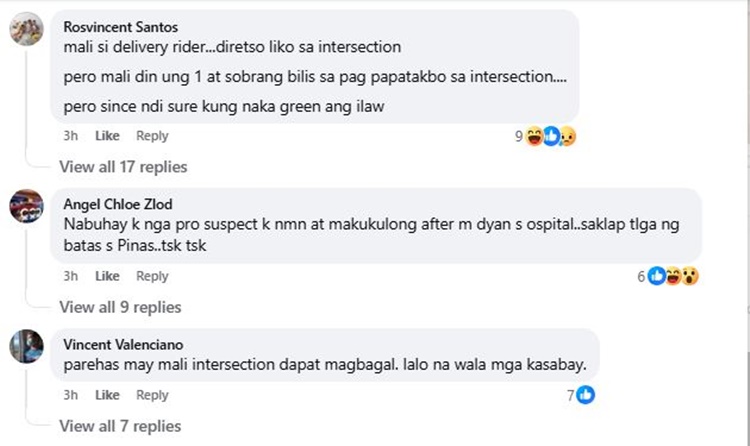Image resolution: width=750 pixels, height=446 pixels.
Task: Click reaction emojis on Angel Chloe Zlod's comment
Action: click(673, 276)
